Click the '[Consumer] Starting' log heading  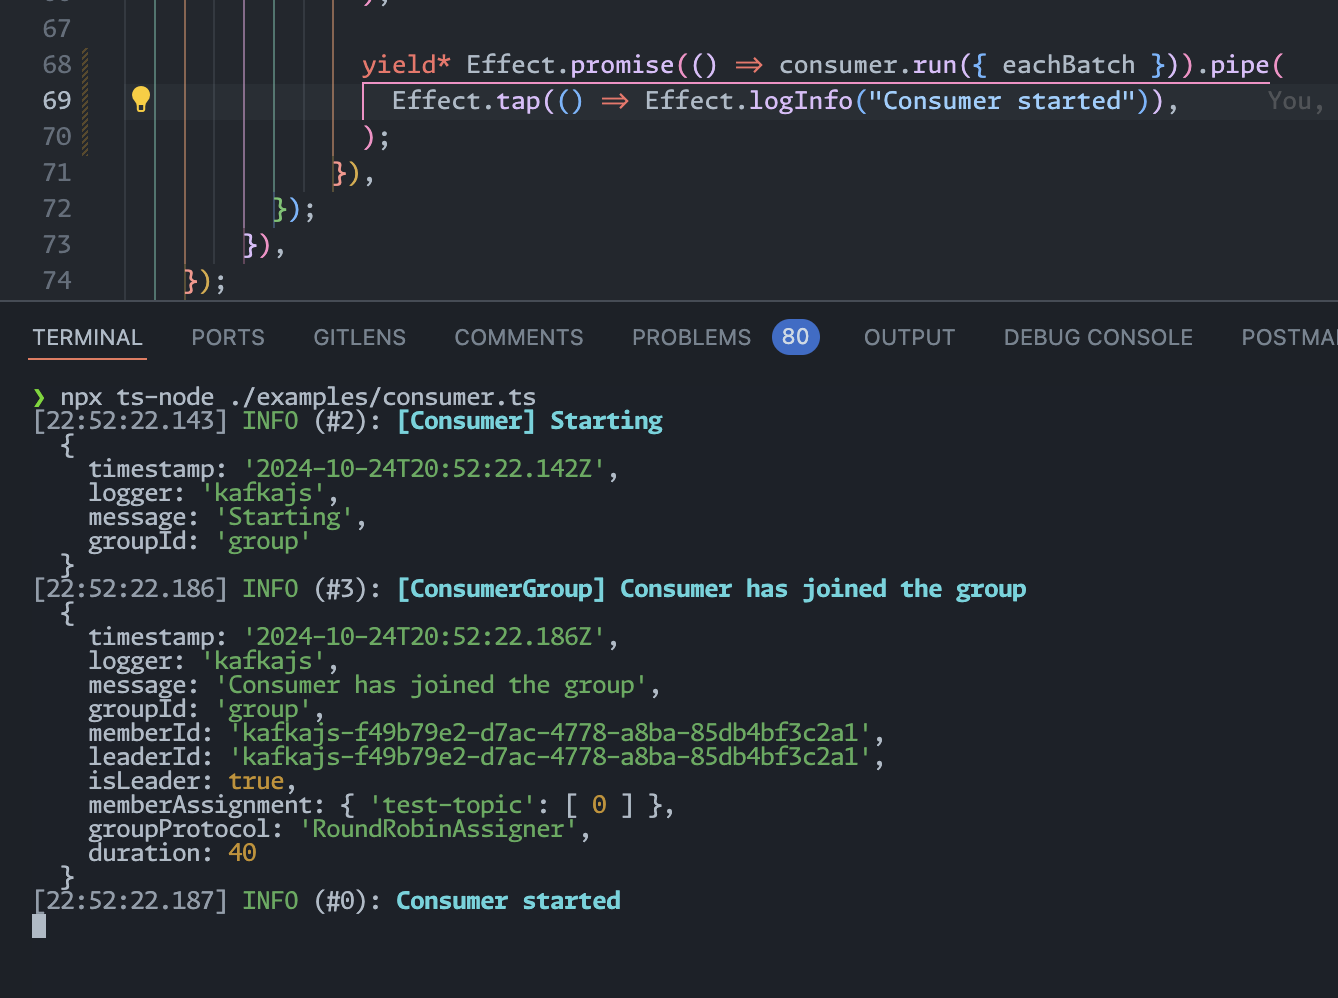[x=530, y=421]
